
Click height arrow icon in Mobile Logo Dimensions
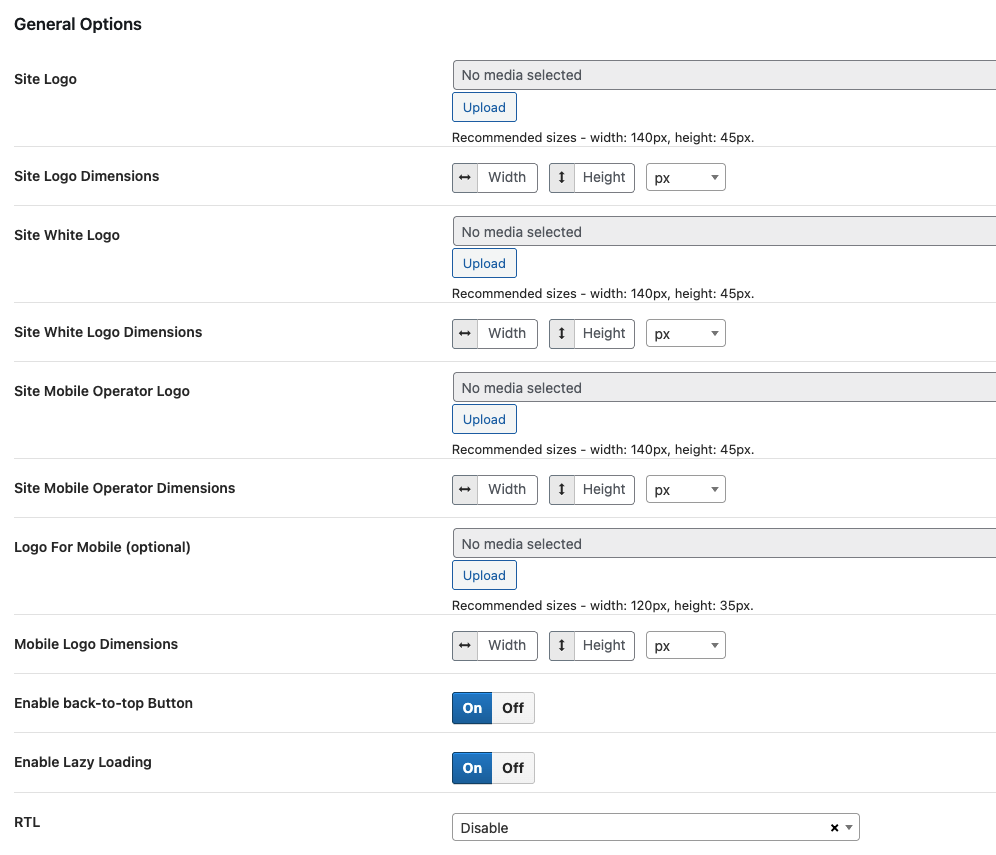click(562, 646)
